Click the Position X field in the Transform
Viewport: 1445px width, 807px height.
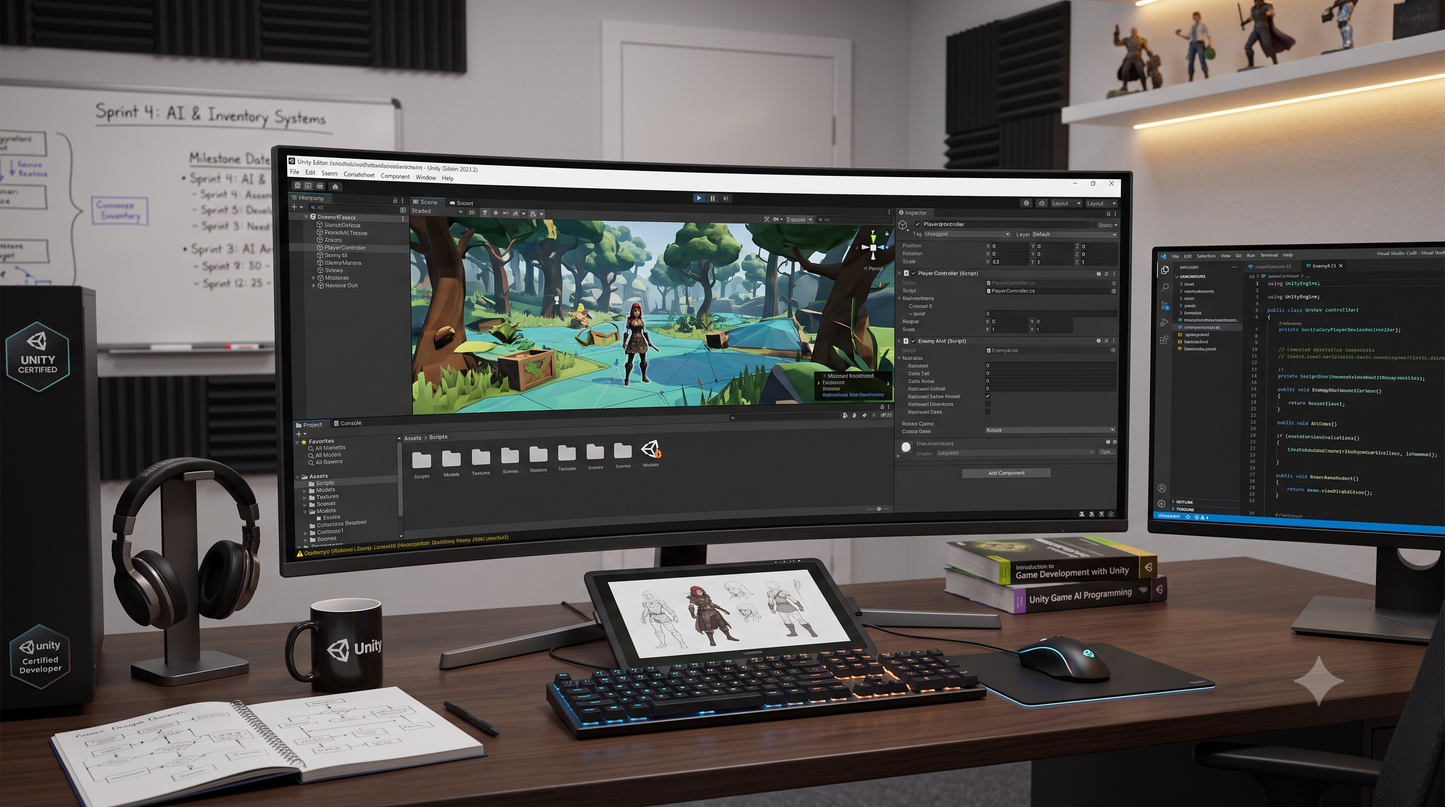(x=1009, y=246)
